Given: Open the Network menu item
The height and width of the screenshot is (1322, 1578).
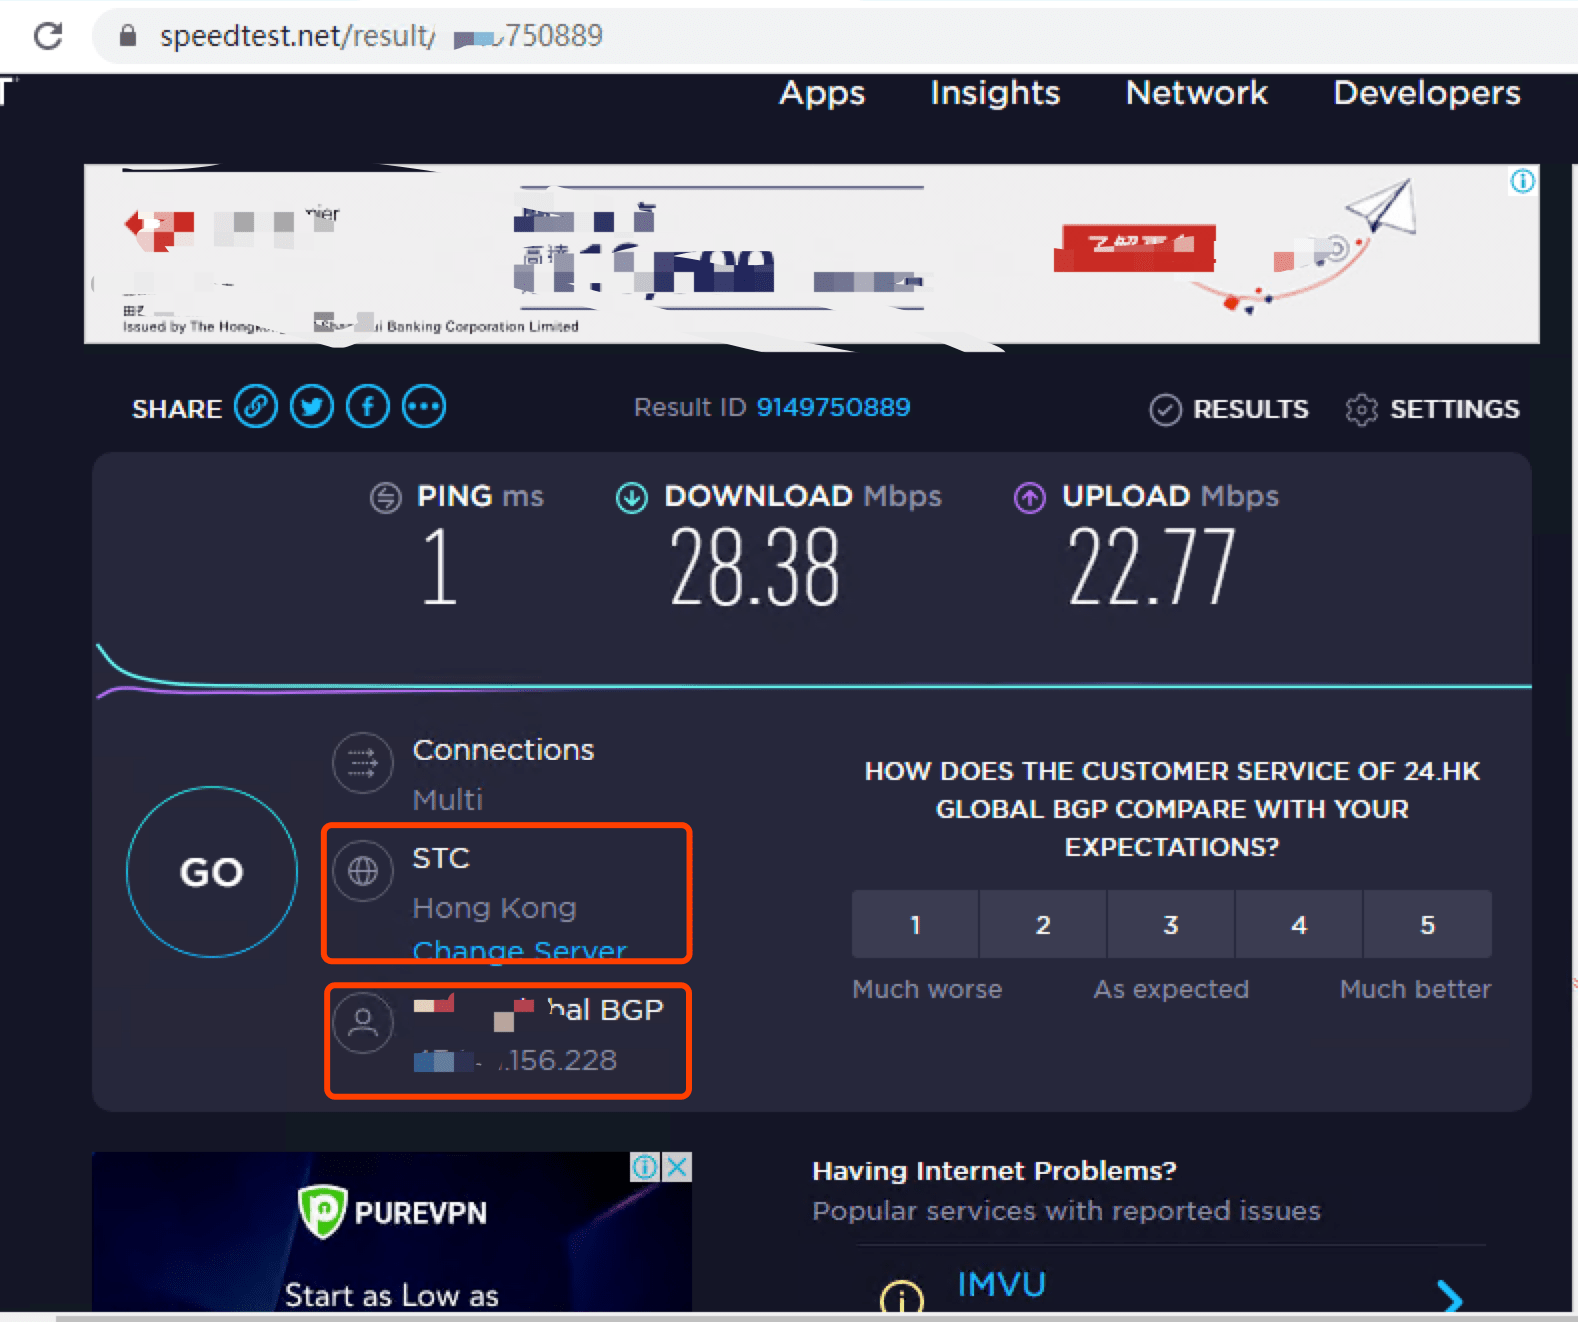Looking at the screenshot, I should 1197,92.
